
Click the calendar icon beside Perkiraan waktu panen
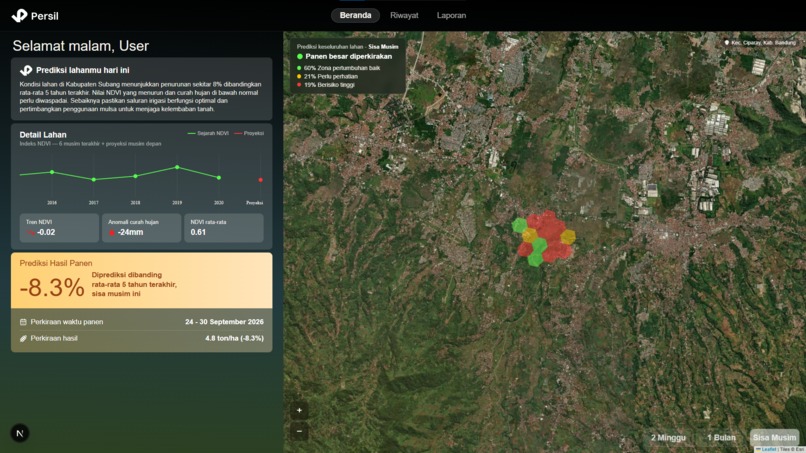pos(23,322)
